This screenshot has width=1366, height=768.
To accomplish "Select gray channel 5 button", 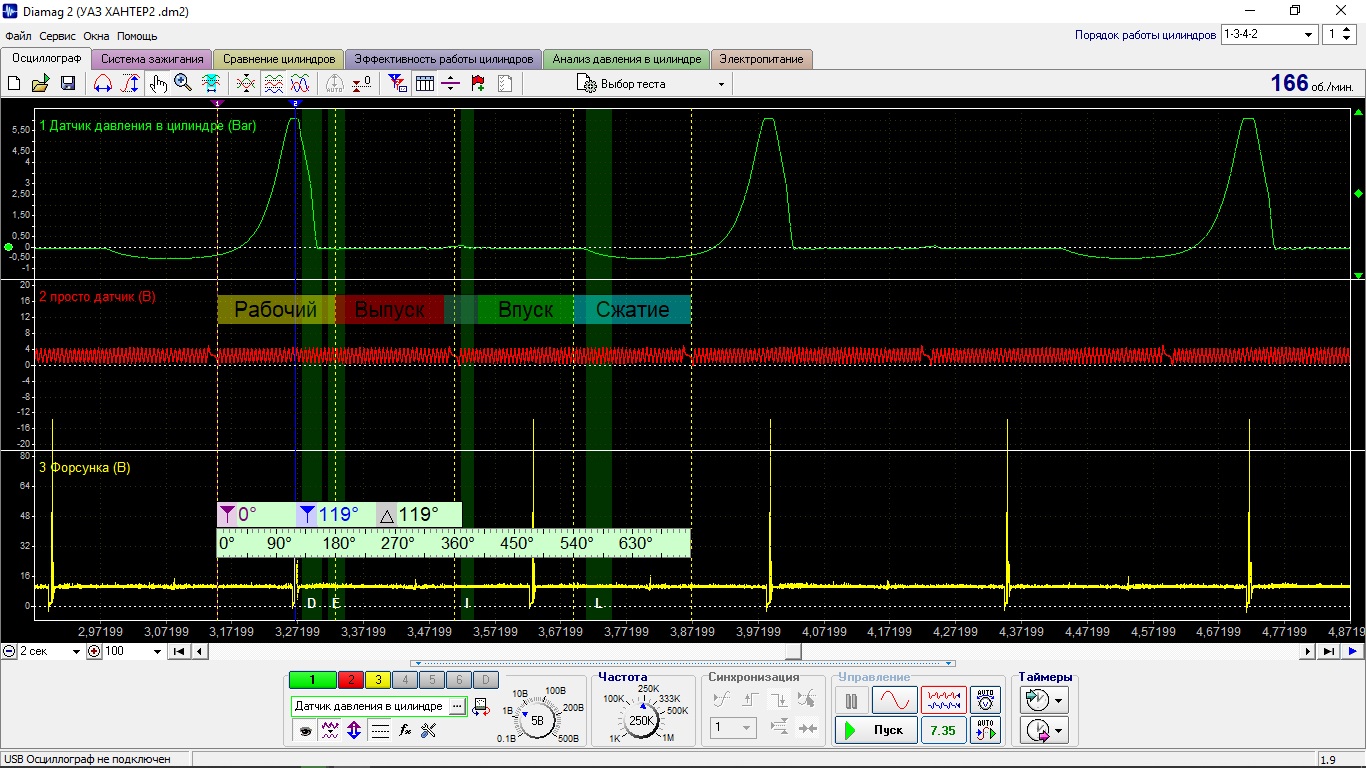I will [x=431, y=680].
